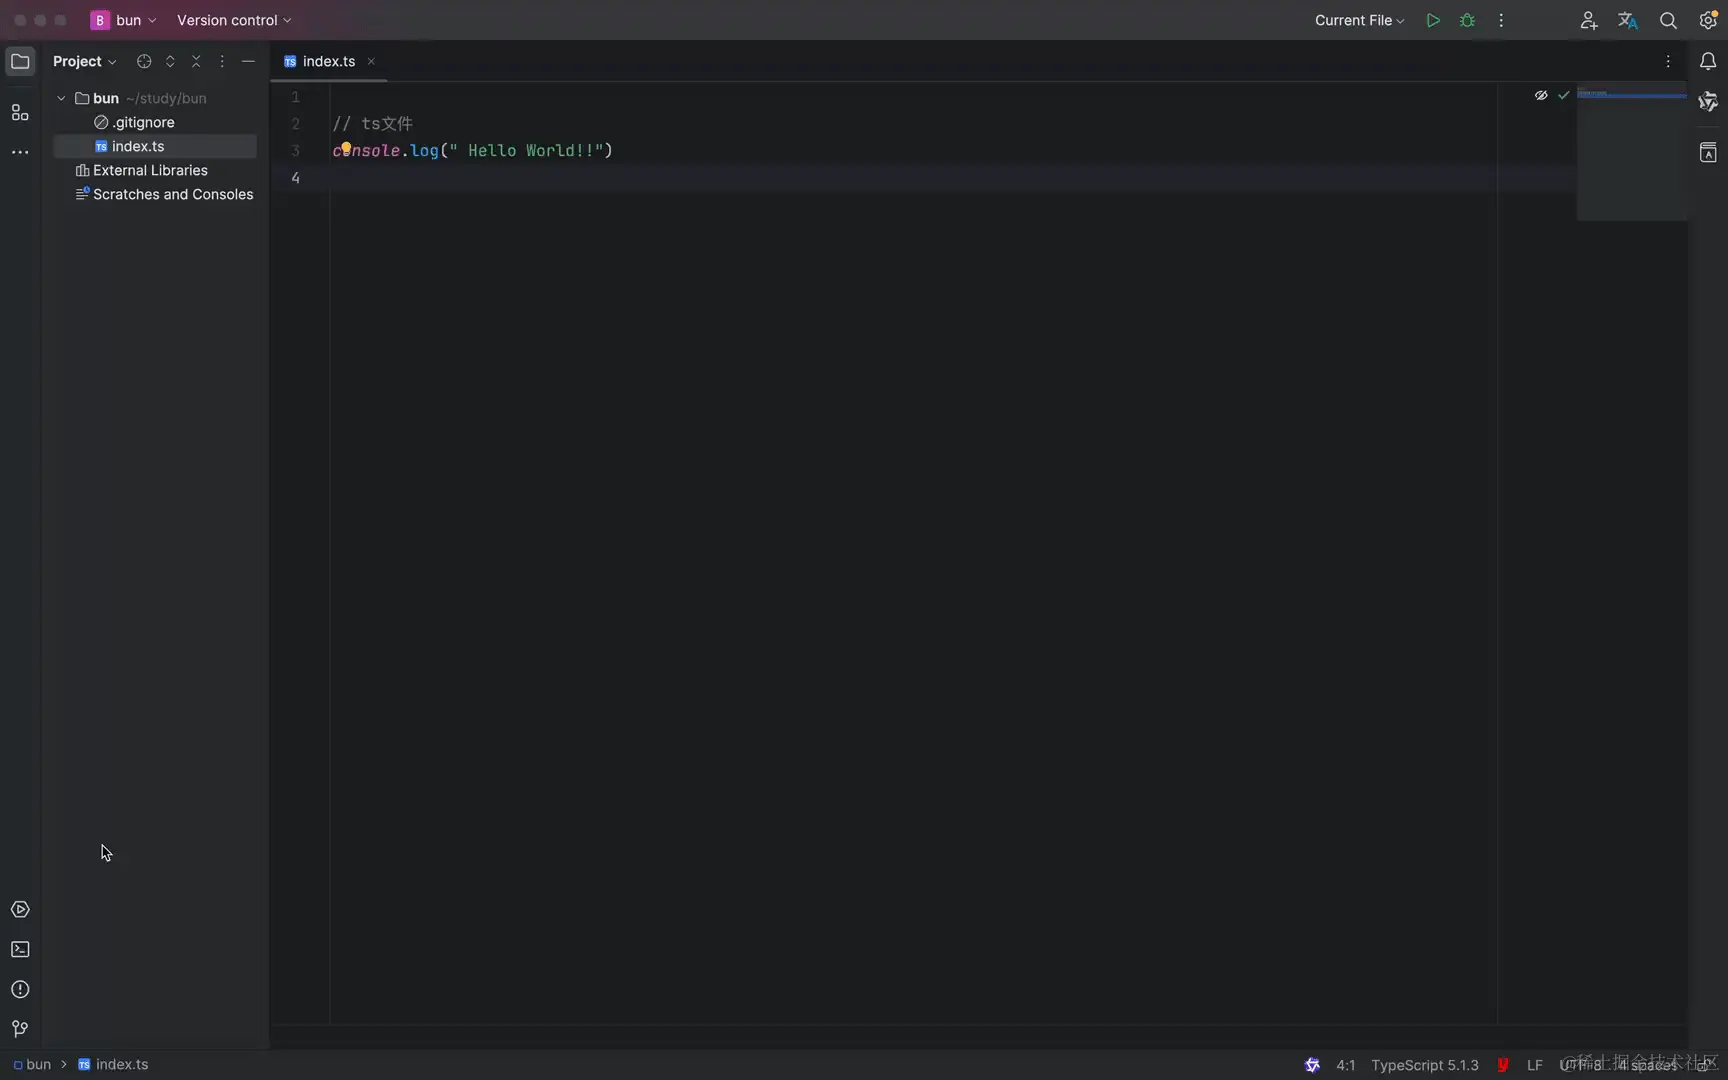1728x1080 pixels.
Task: Open the Structure tool window
Action: (20, 113)
